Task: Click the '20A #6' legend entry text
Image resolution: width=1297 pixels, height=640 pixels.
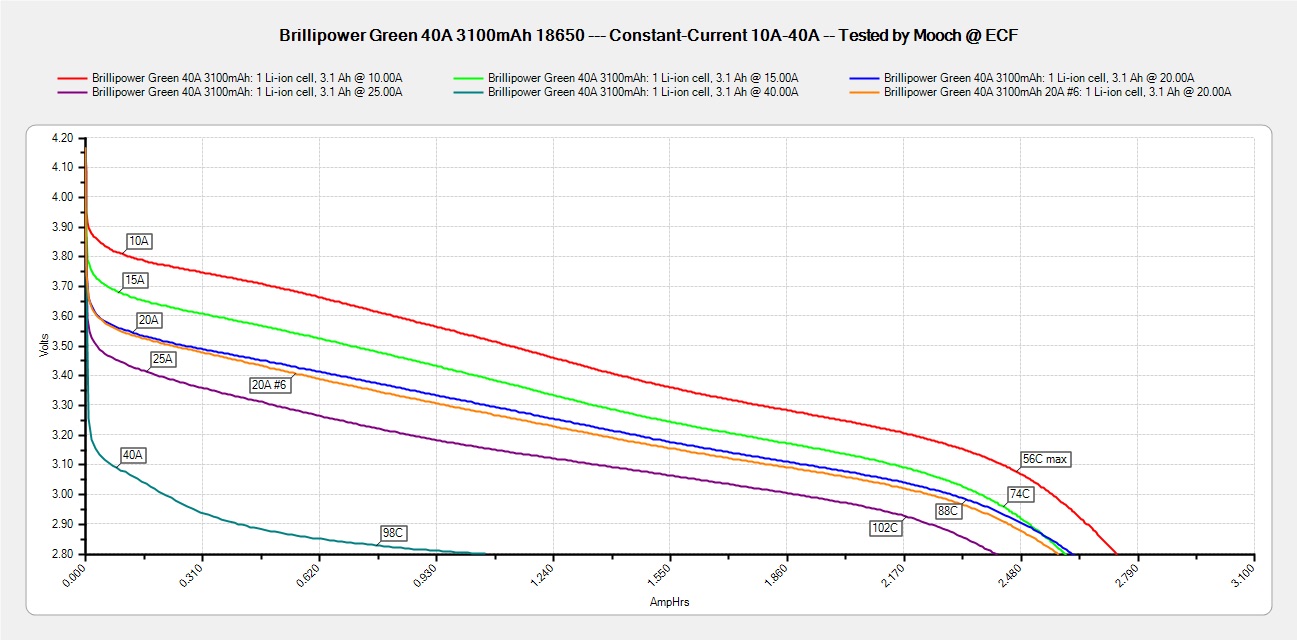Action: [1057, 92]
